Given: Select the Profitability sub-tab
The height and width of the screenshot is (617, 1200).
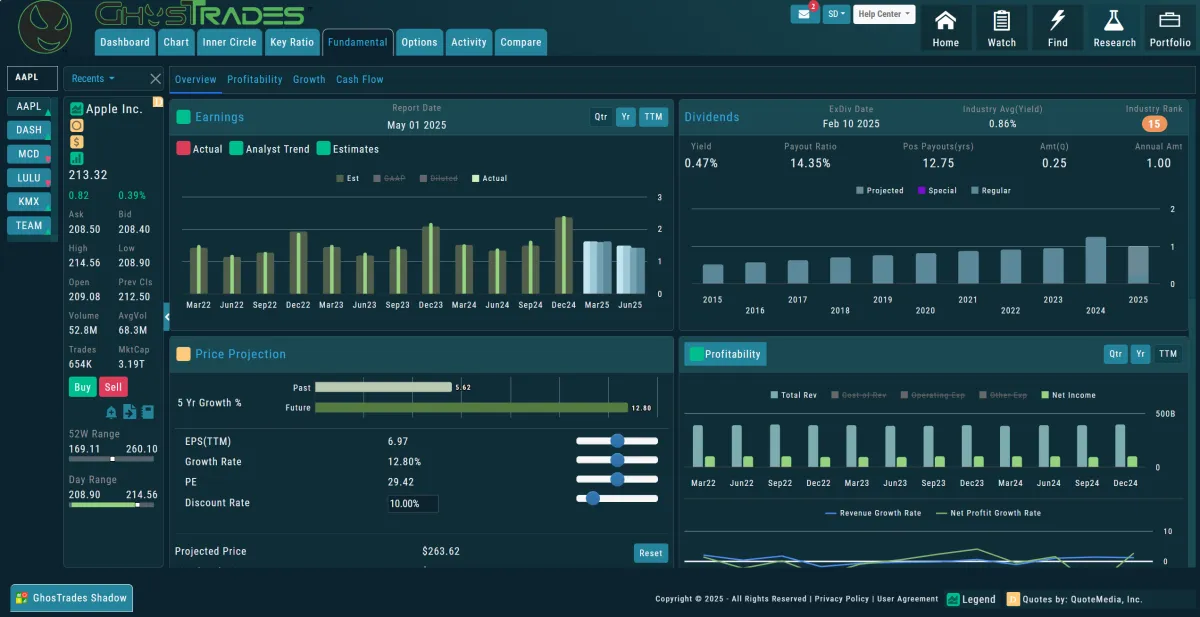Looking at the screenshot, I should point(255,79).
